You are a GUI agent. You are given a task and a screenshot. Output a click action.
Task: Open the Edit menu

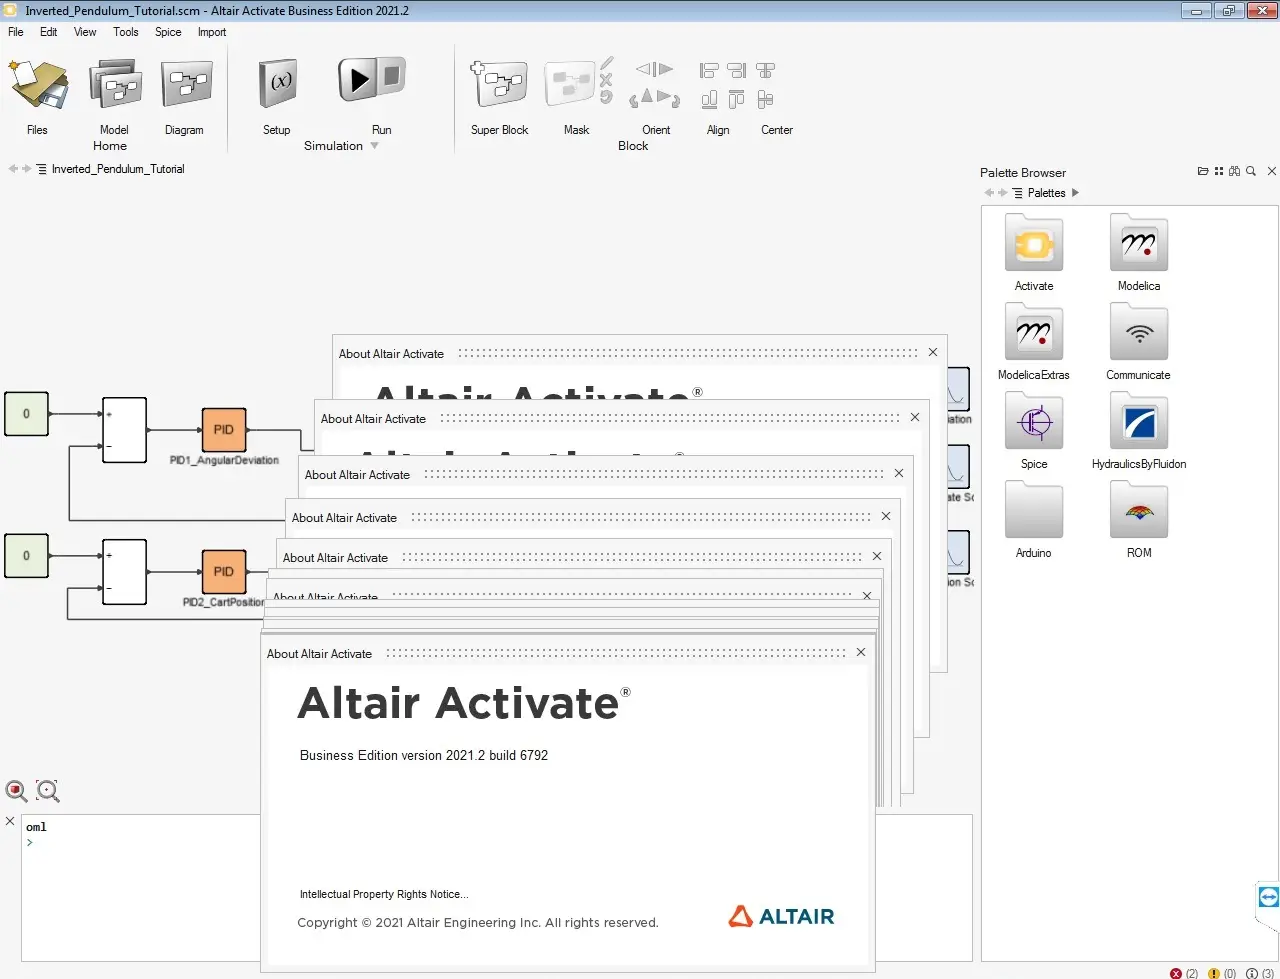[x=49, y=32]
